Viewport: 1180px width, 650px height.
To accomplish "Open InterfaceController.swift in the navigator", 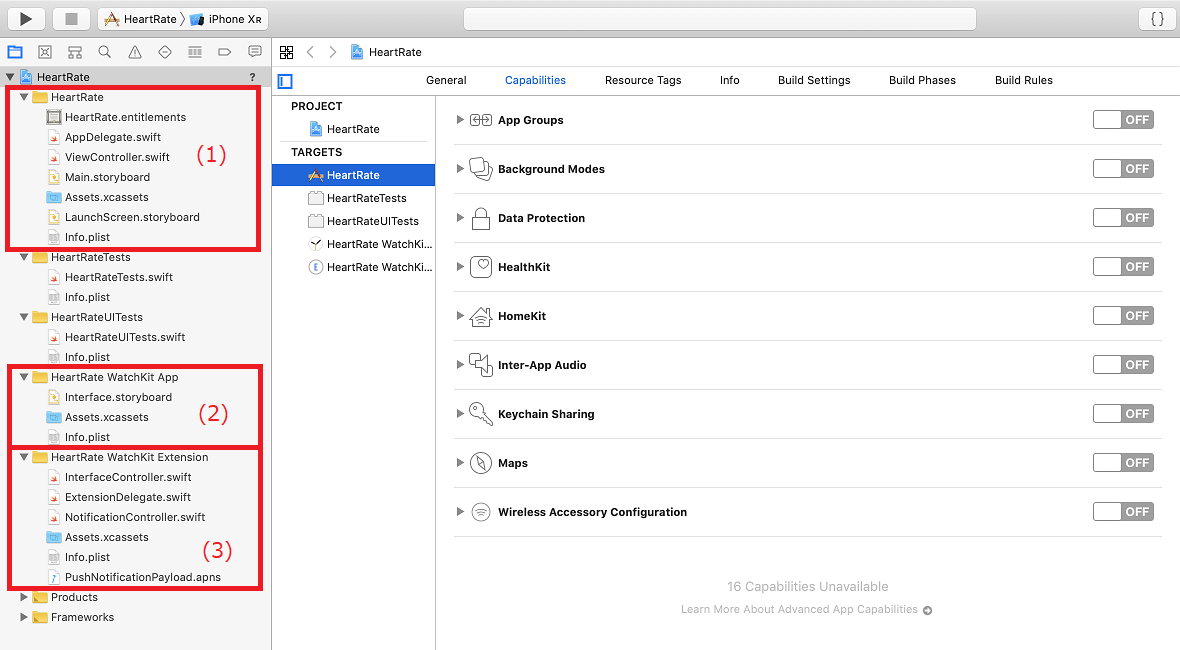I will coord(128,477).
